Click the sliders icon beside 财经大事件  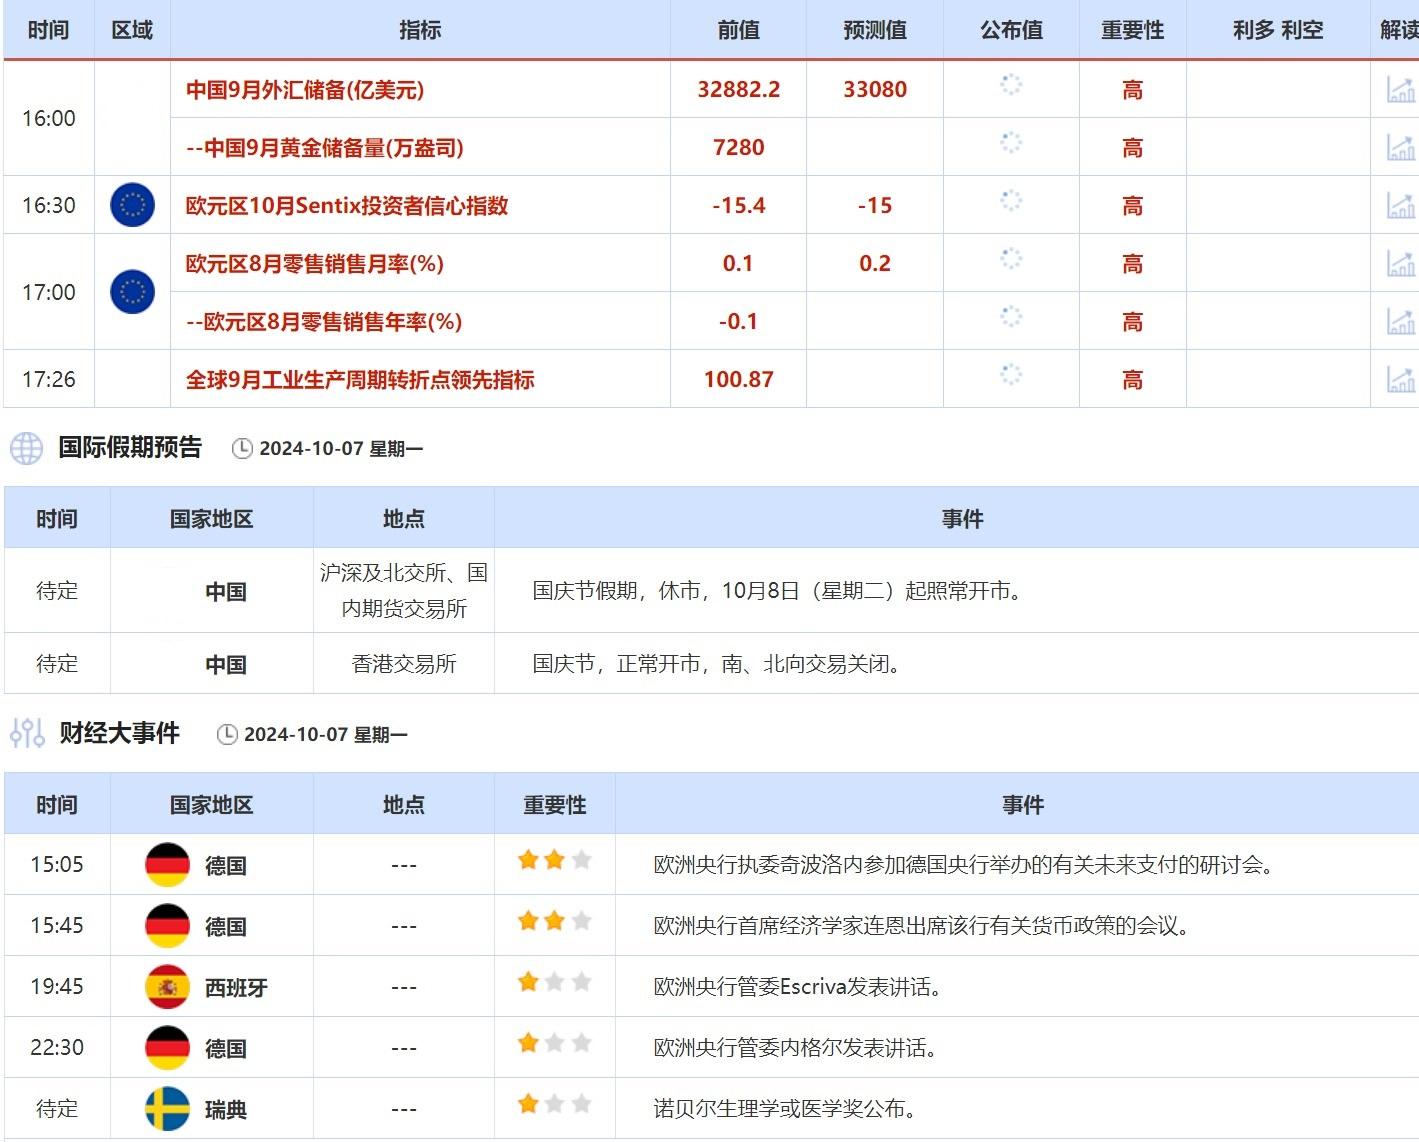coord(27,733)
